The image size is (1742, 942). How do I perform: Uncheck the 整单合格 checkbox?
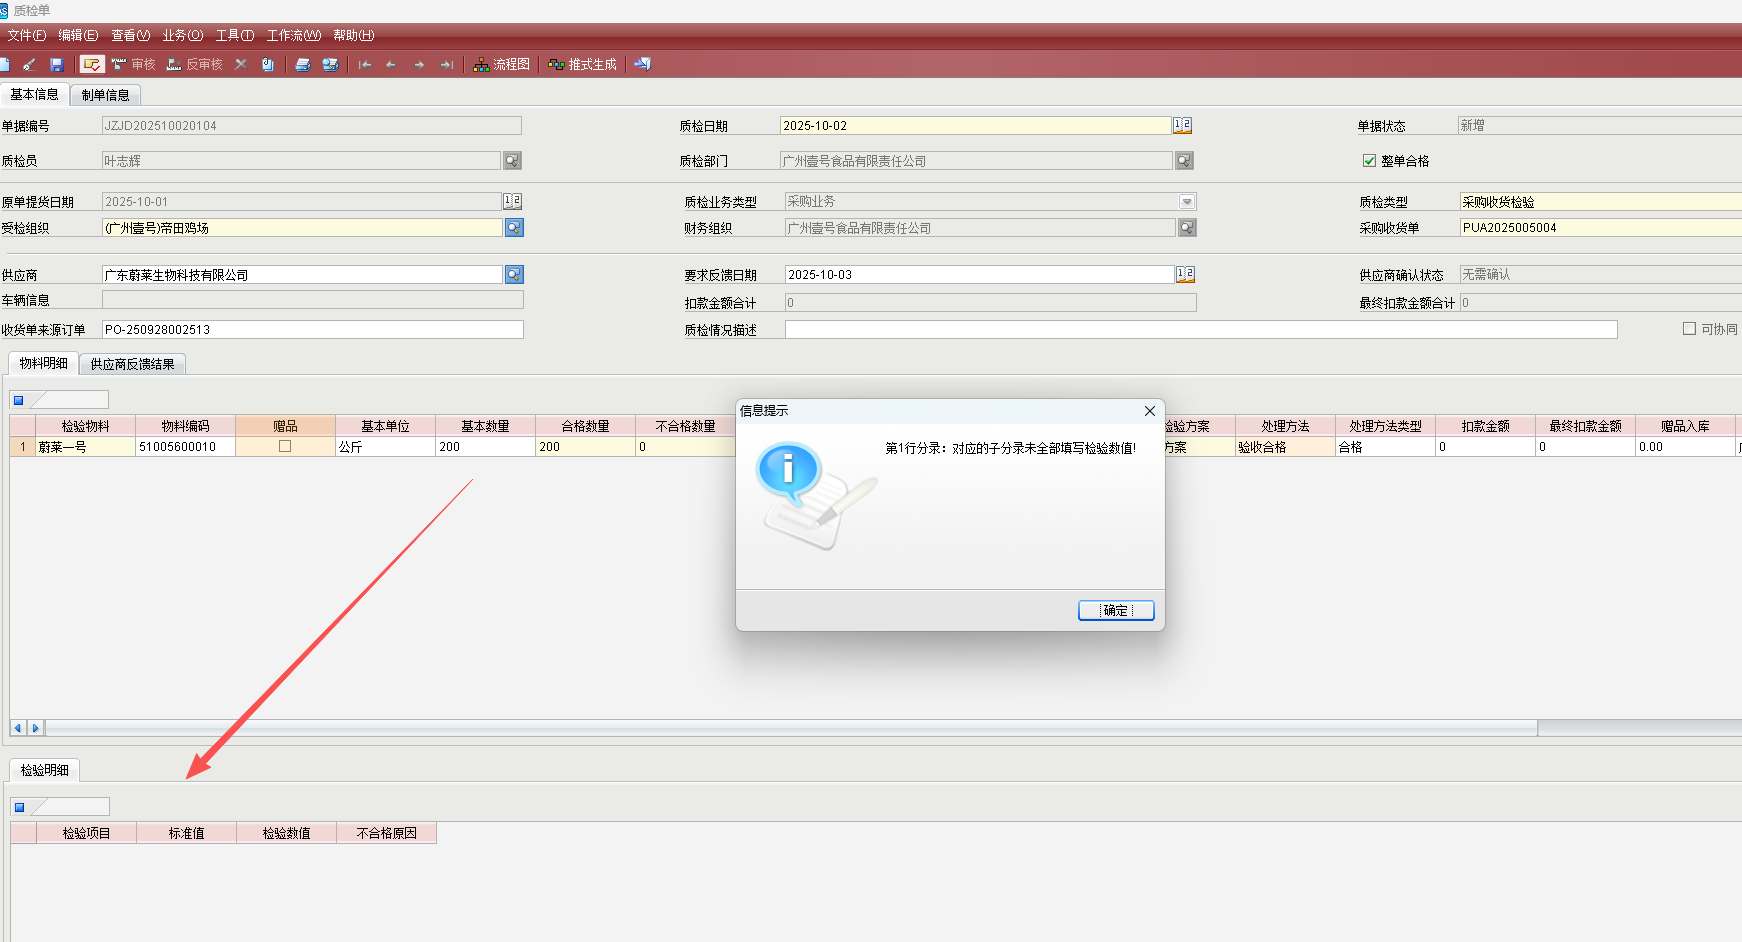1369,161
